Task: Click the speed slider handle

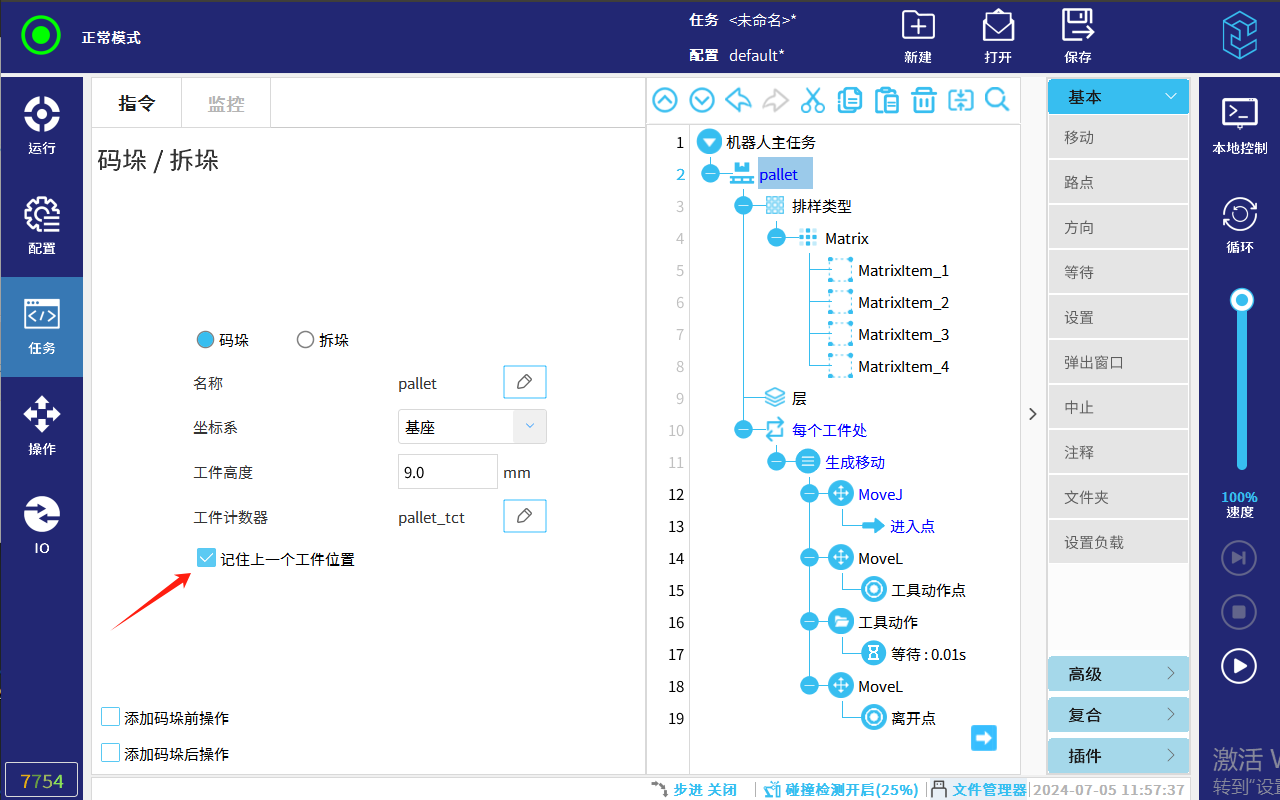Action: click(x=1242, y=300)
